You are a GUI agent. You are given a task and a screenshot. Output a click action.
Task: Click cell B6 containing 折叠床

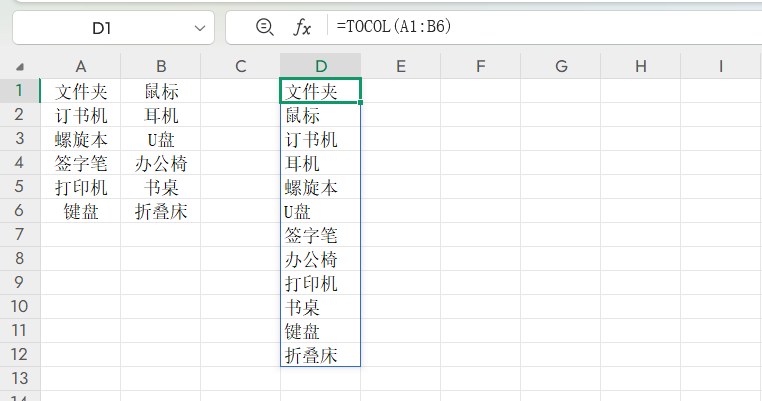pyautogui.click(x=161, y=210)
